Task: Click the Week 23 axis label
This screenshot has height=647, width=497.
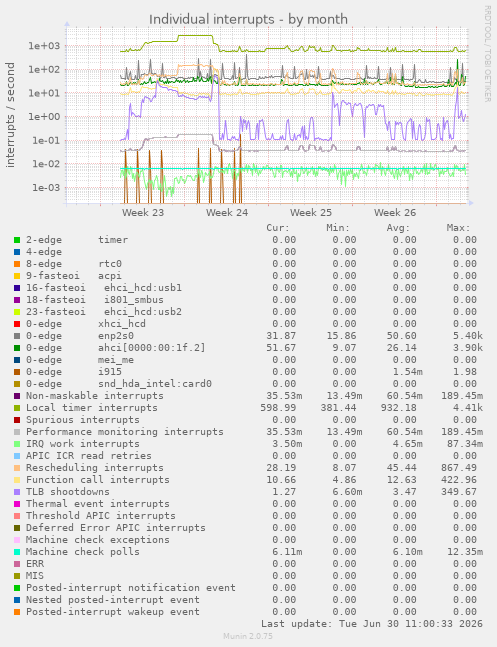Action: click(143, 213)
